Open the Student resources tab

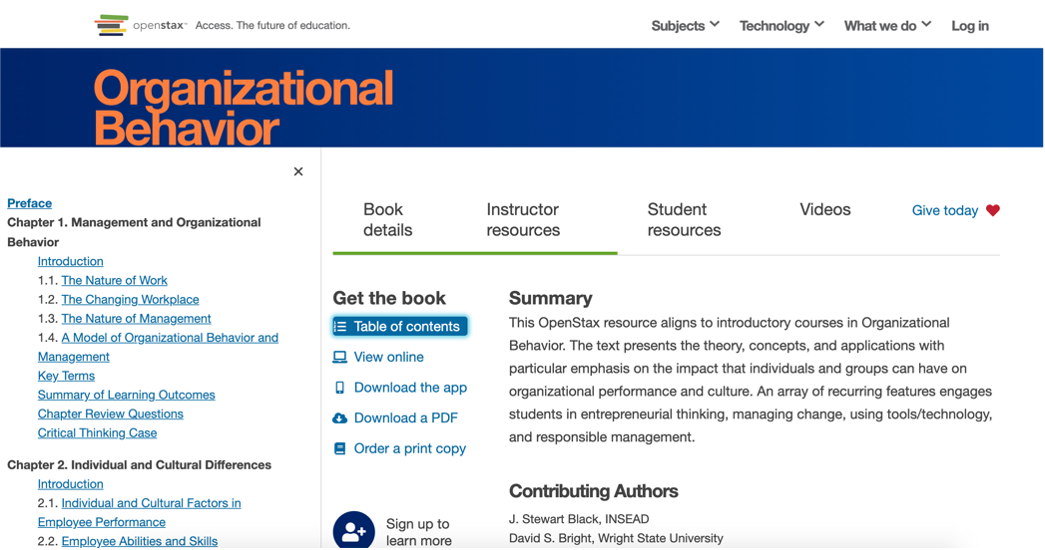click(x=684, y=220)
